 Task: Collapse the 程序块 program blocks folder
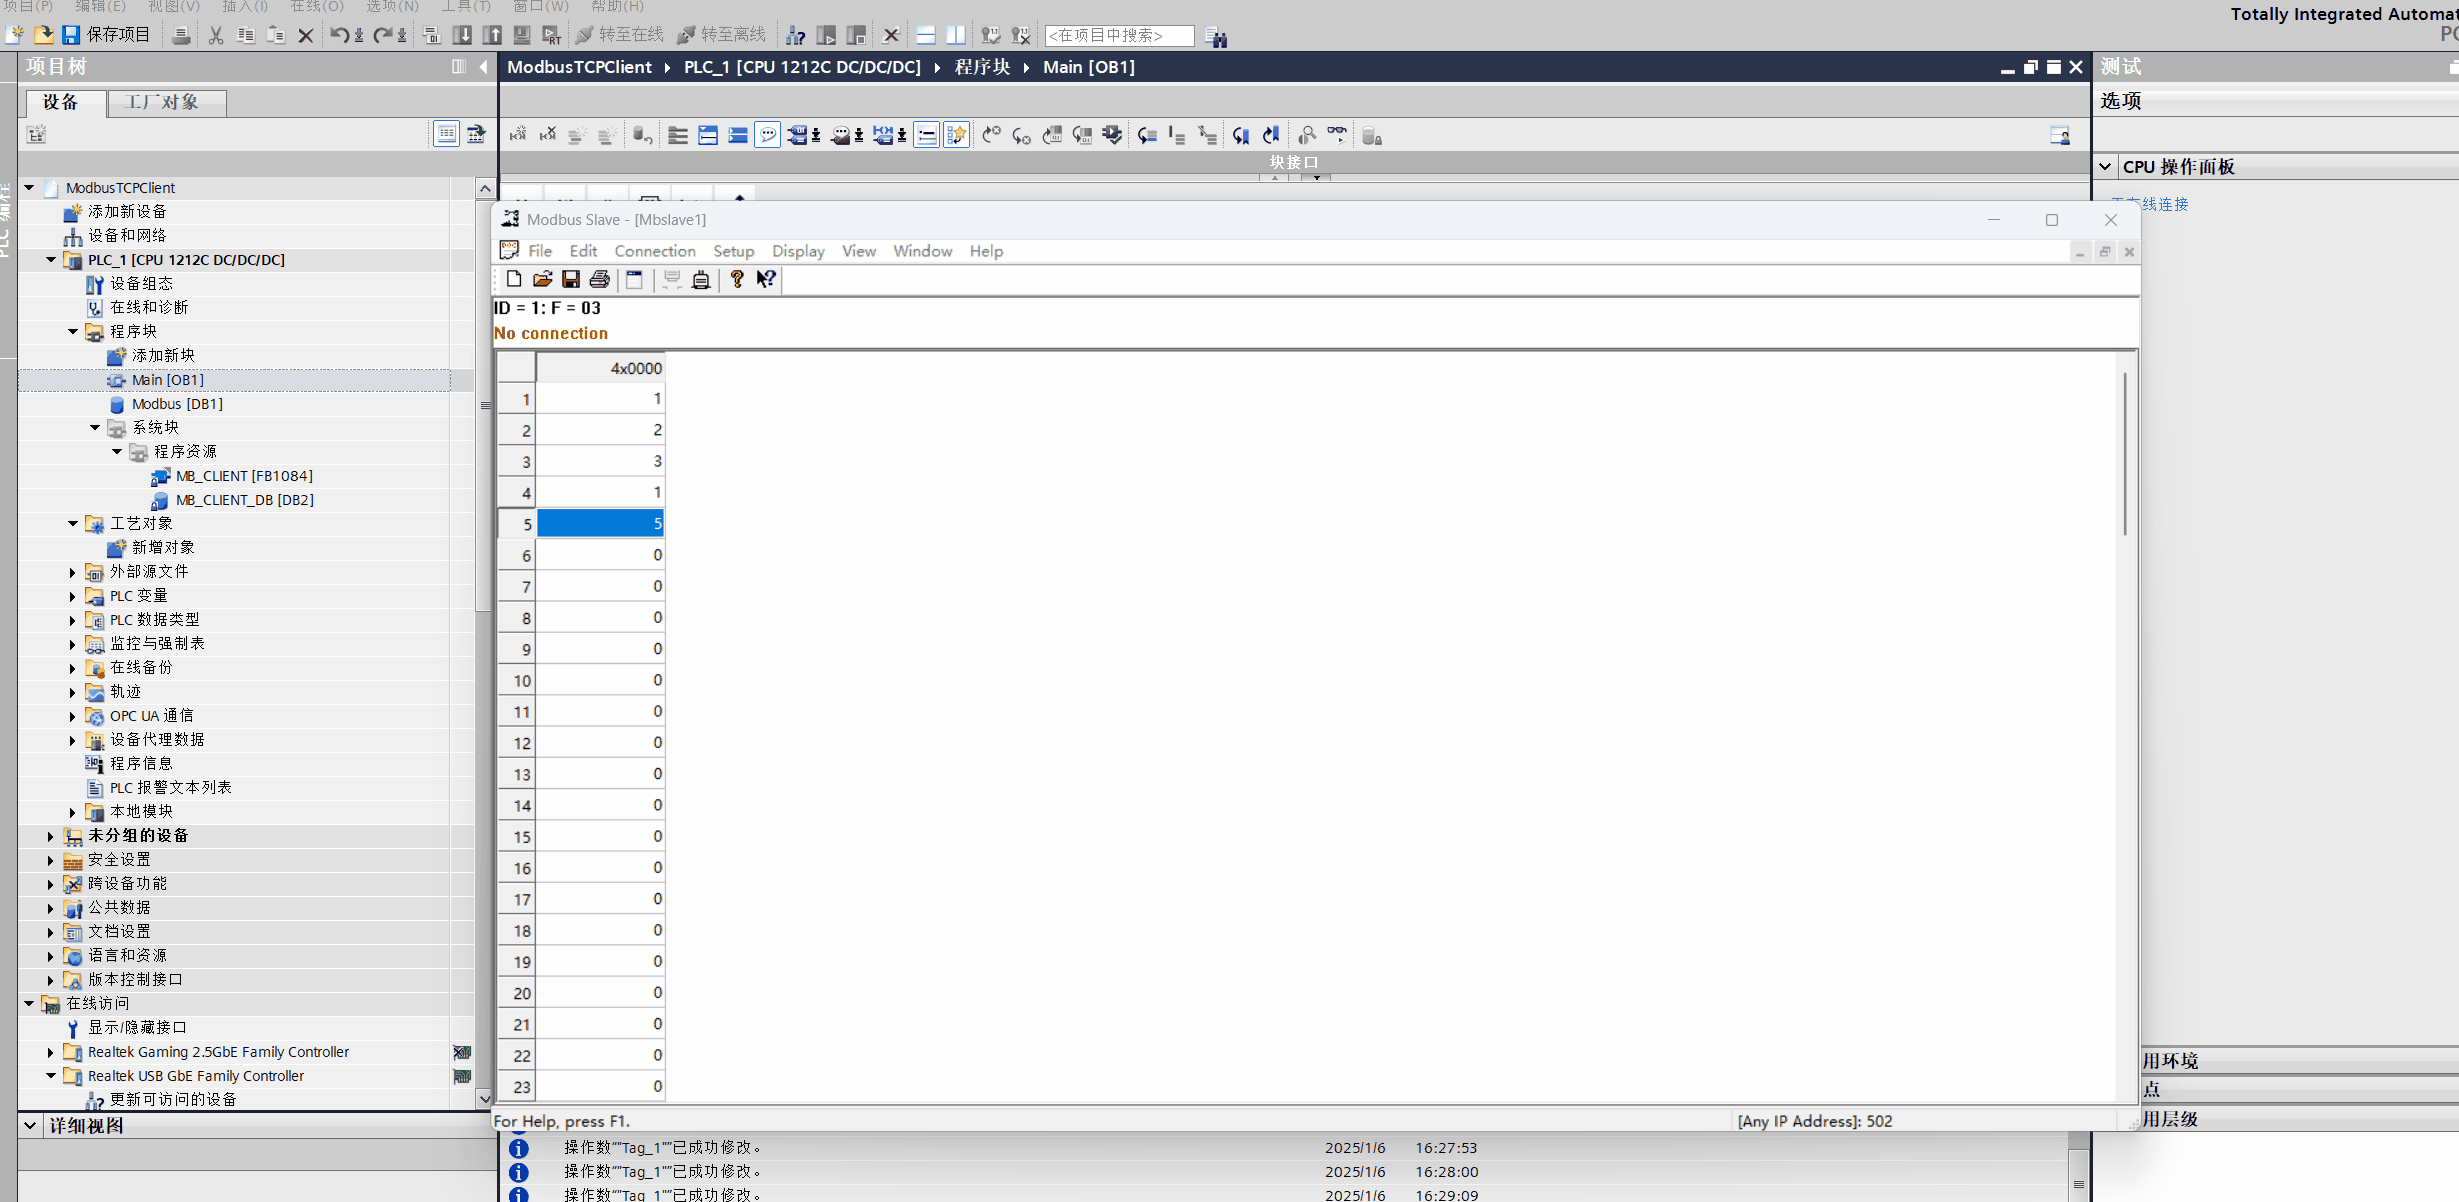(73, 331)
